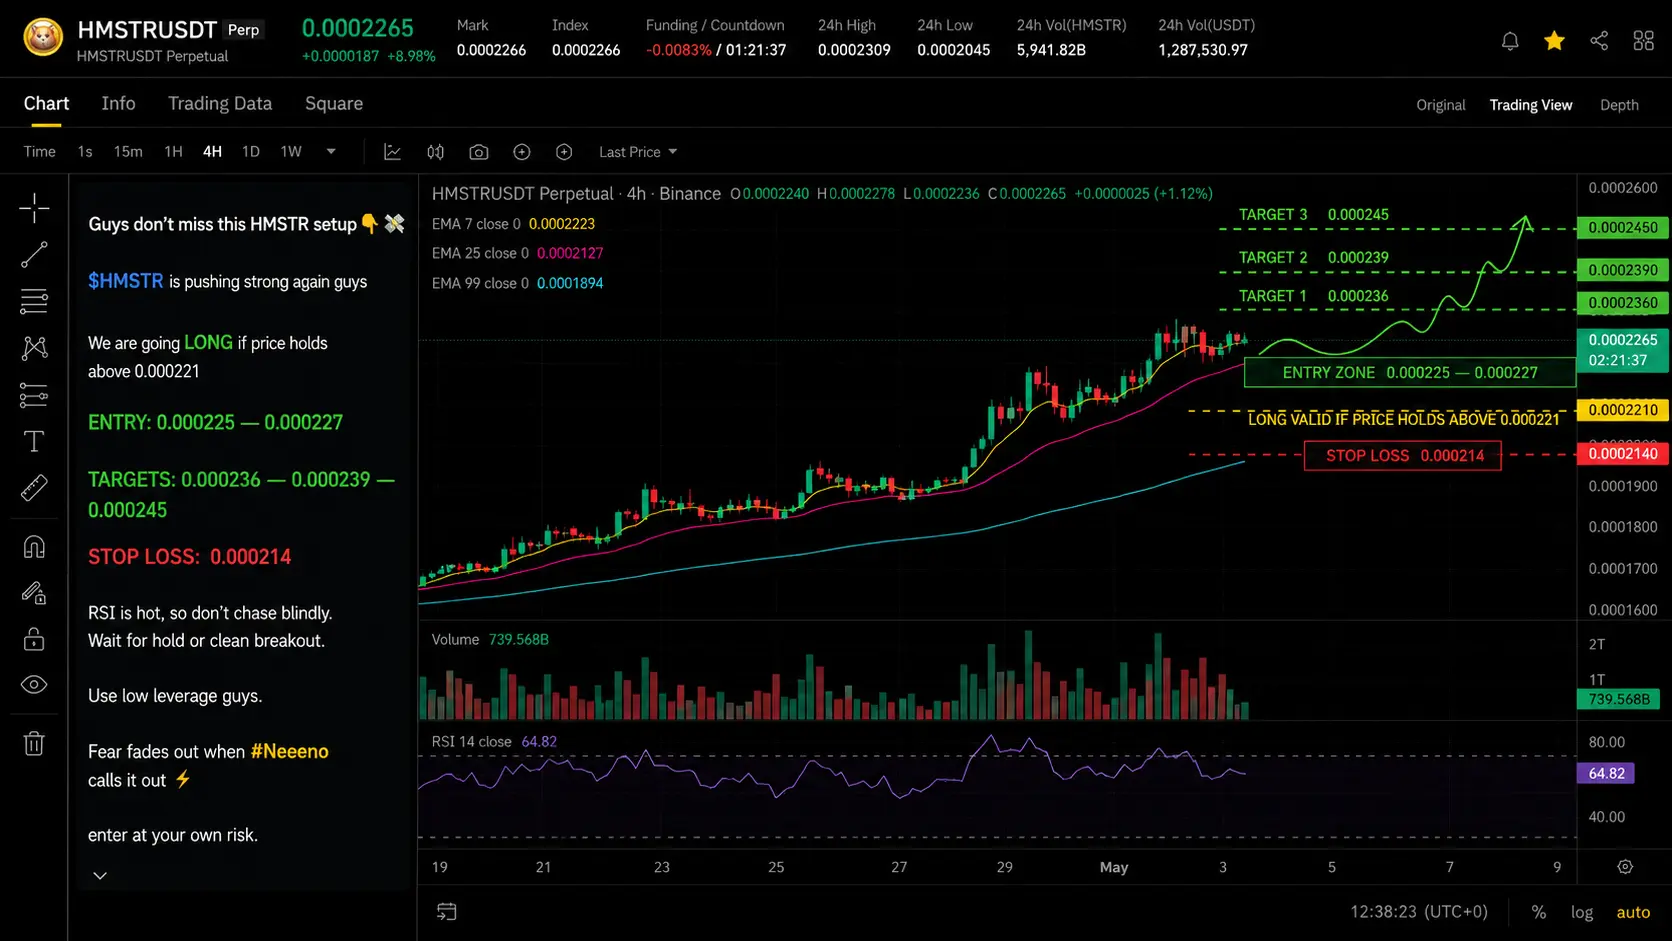Open the go-to-date calendar icon
The height and width of the screenshot is (941, 1672).
(447, 911)
